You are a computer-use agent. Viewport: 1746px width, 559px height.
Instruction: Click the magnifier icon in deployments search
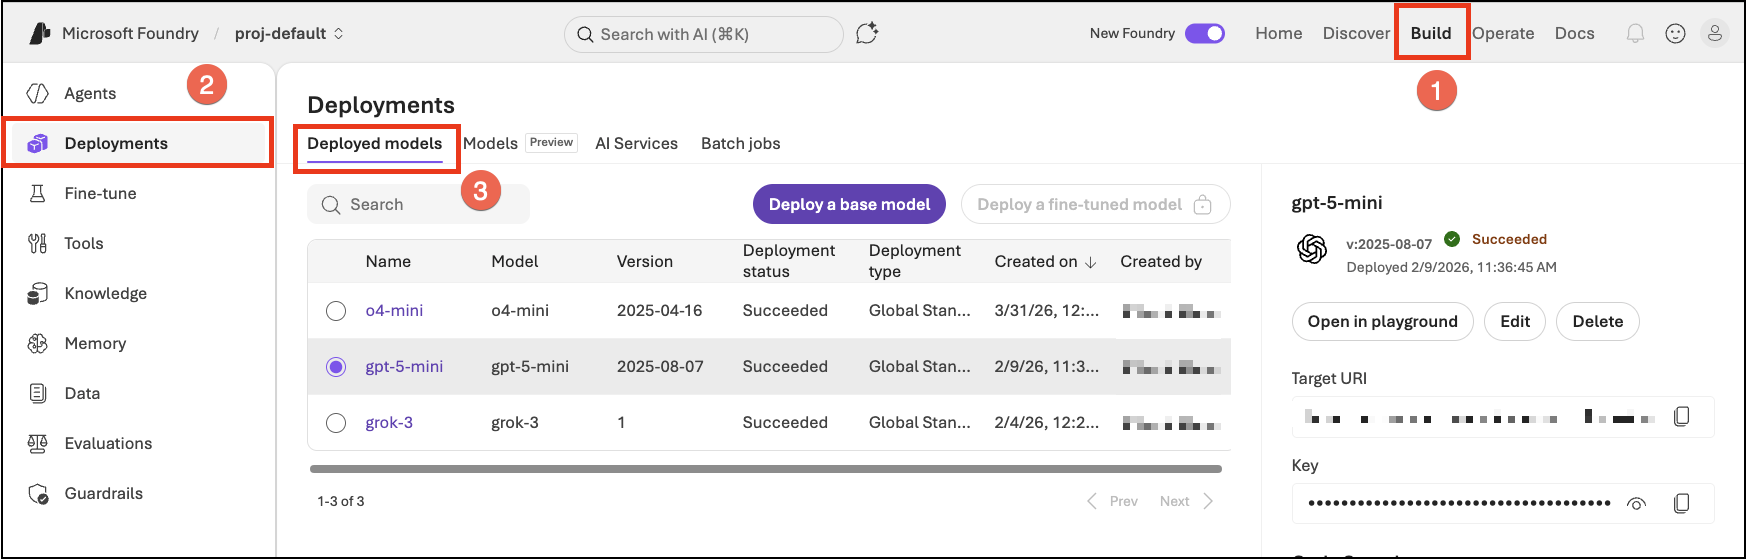coord(331,205)
